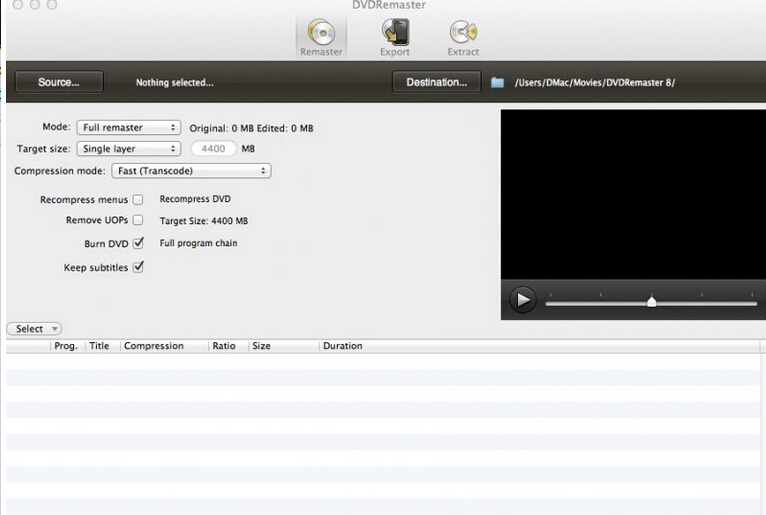Viewport: 766px width, 515px height.
Task: Click the 4400 MB size field
Action: tap(211, 149)
